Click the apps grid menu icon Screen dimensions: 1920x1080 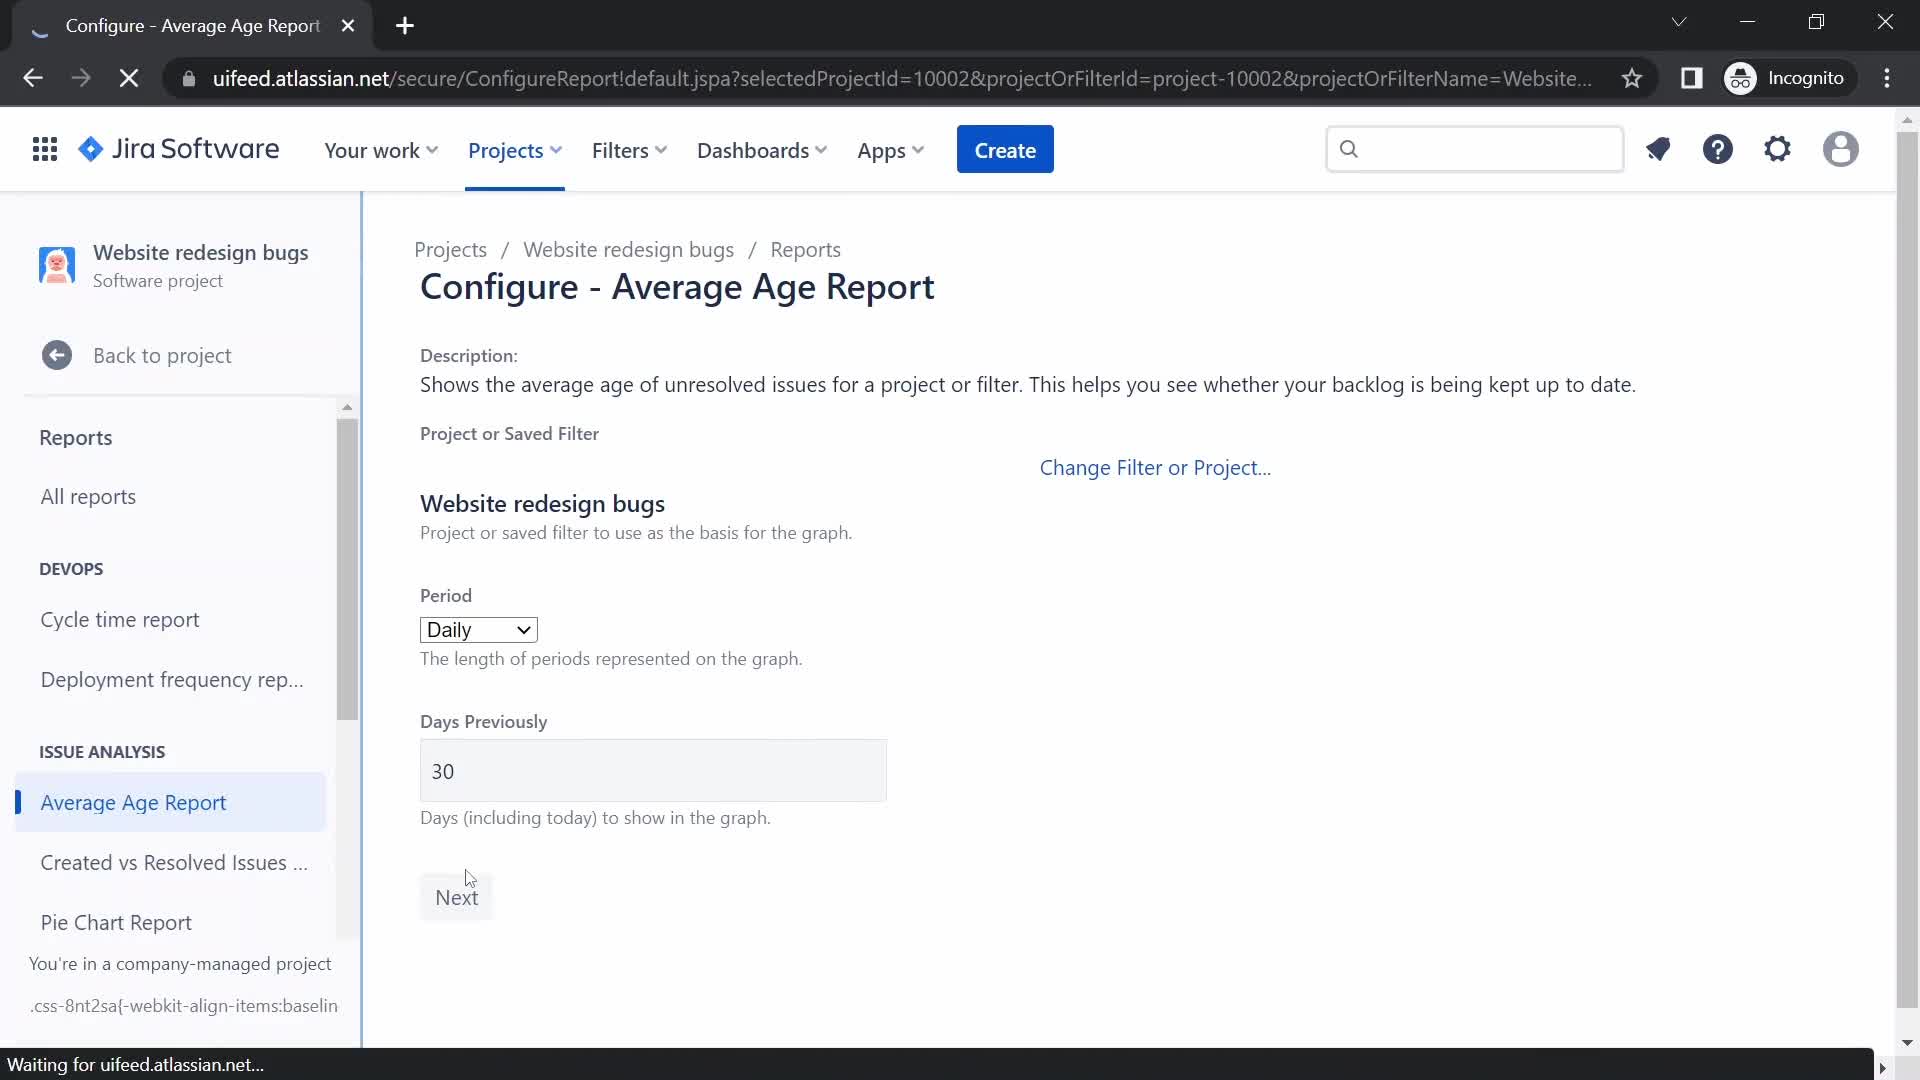pyautogui.click(x=45, y=149)
